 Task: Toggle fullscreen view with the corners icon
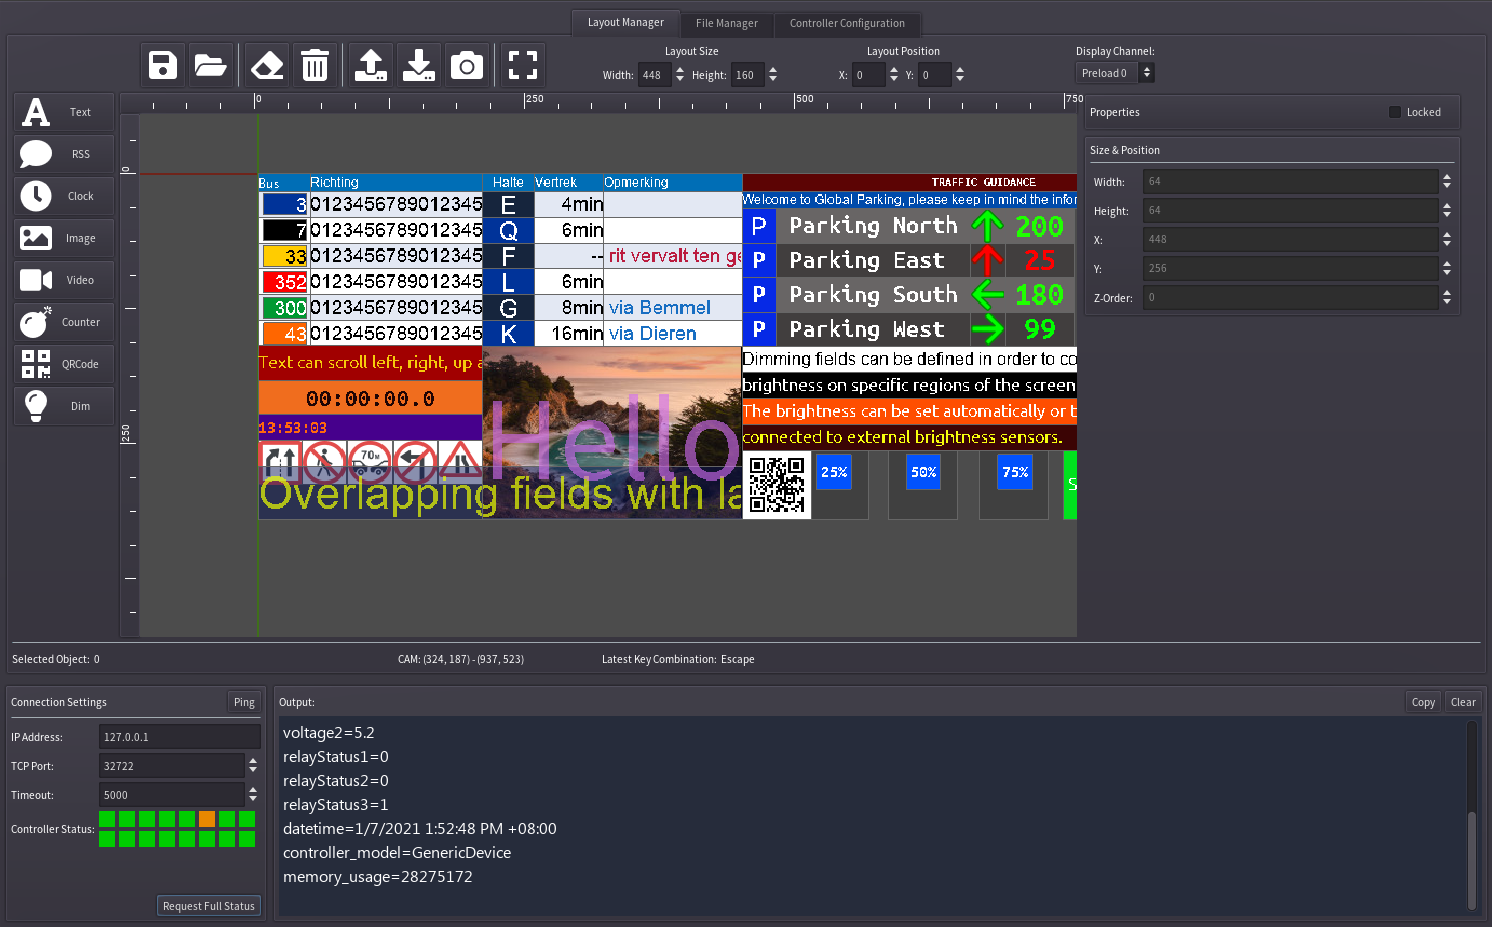[523, 66]
